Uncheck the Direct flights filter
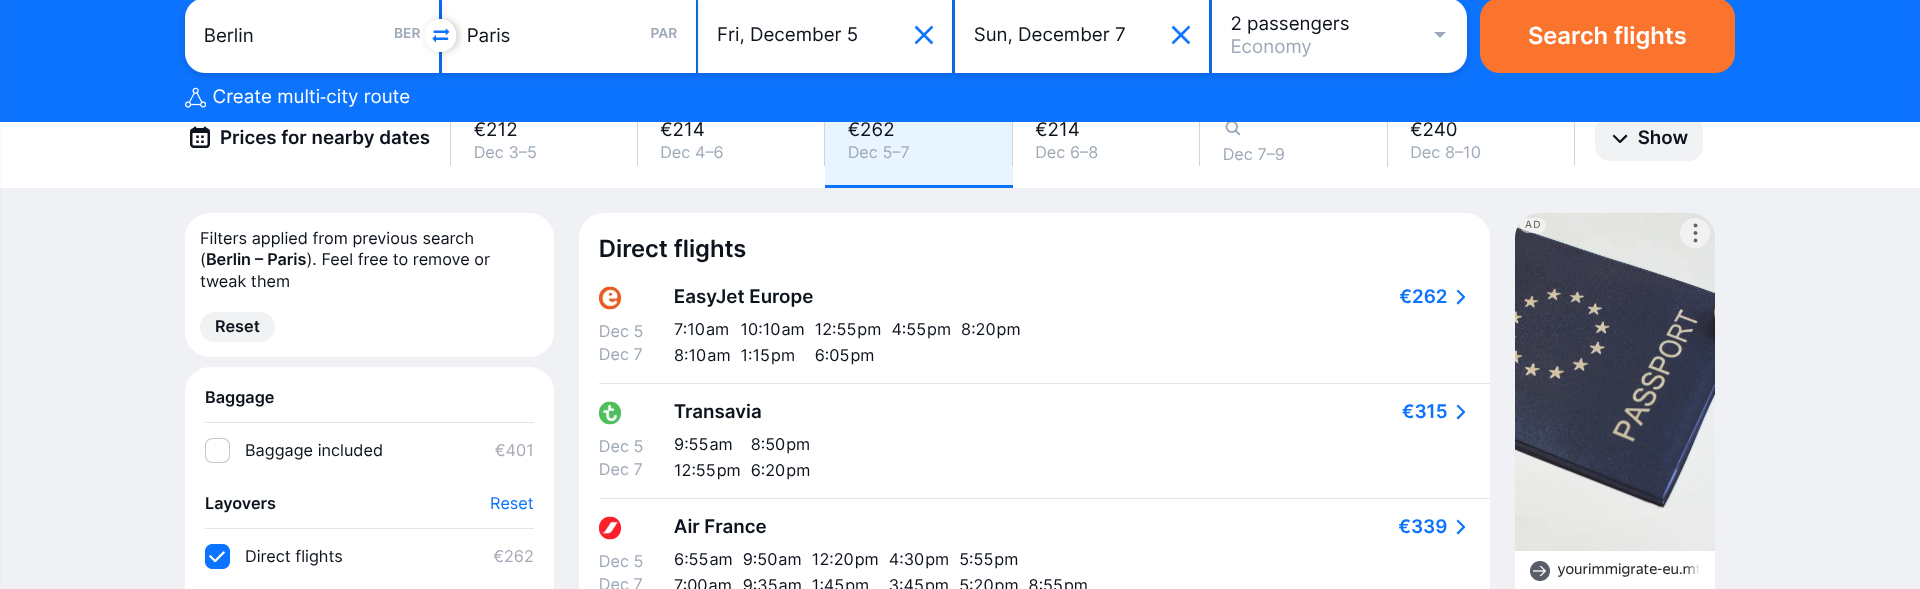This screenshot has height=589, width=1920. click(218, 557)
